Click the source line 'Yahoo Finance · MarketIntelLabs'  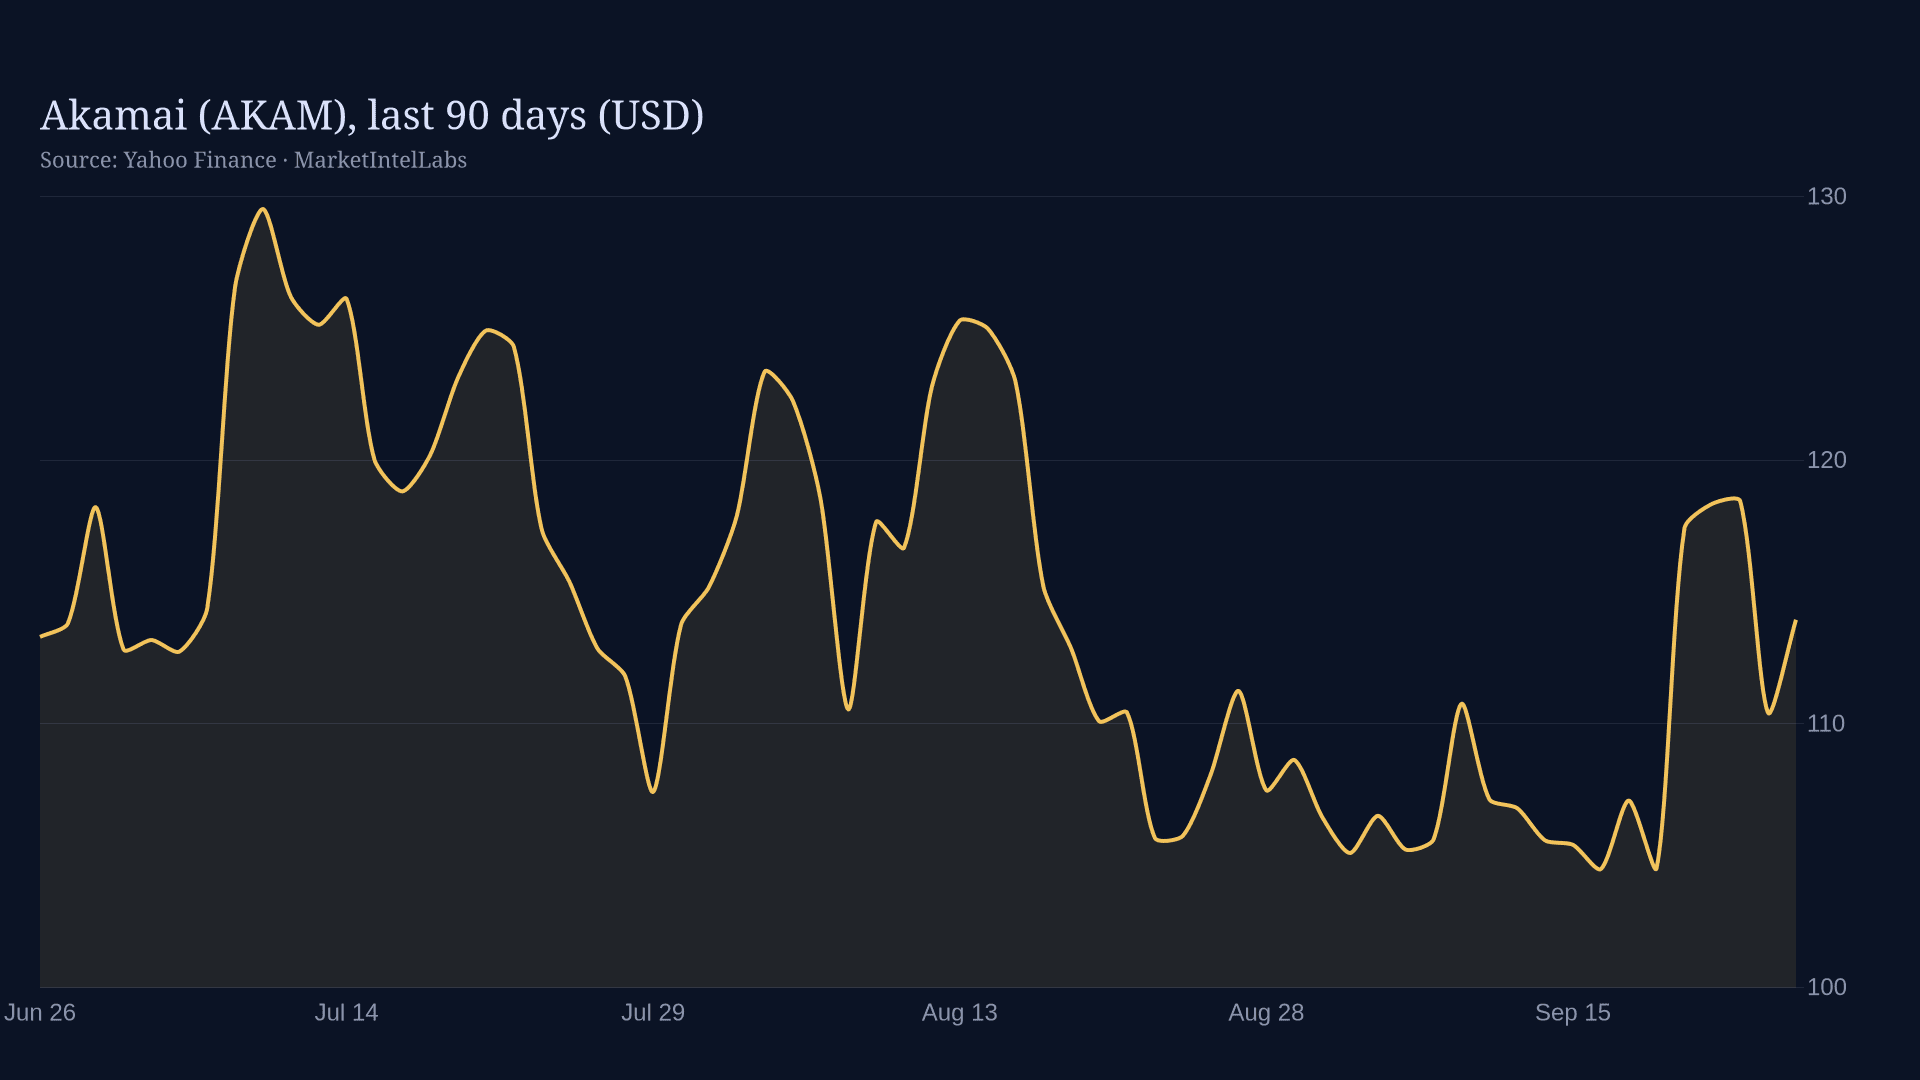295,160
